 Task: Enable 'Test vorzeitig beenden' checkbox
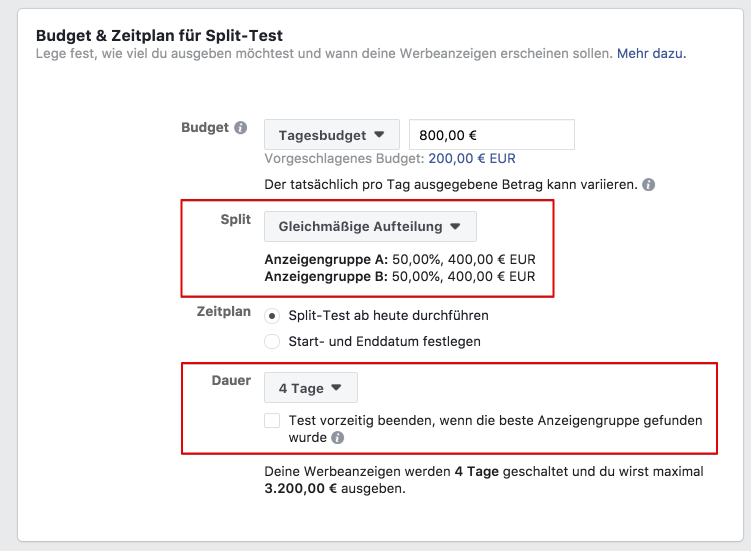tap(272, 421)
